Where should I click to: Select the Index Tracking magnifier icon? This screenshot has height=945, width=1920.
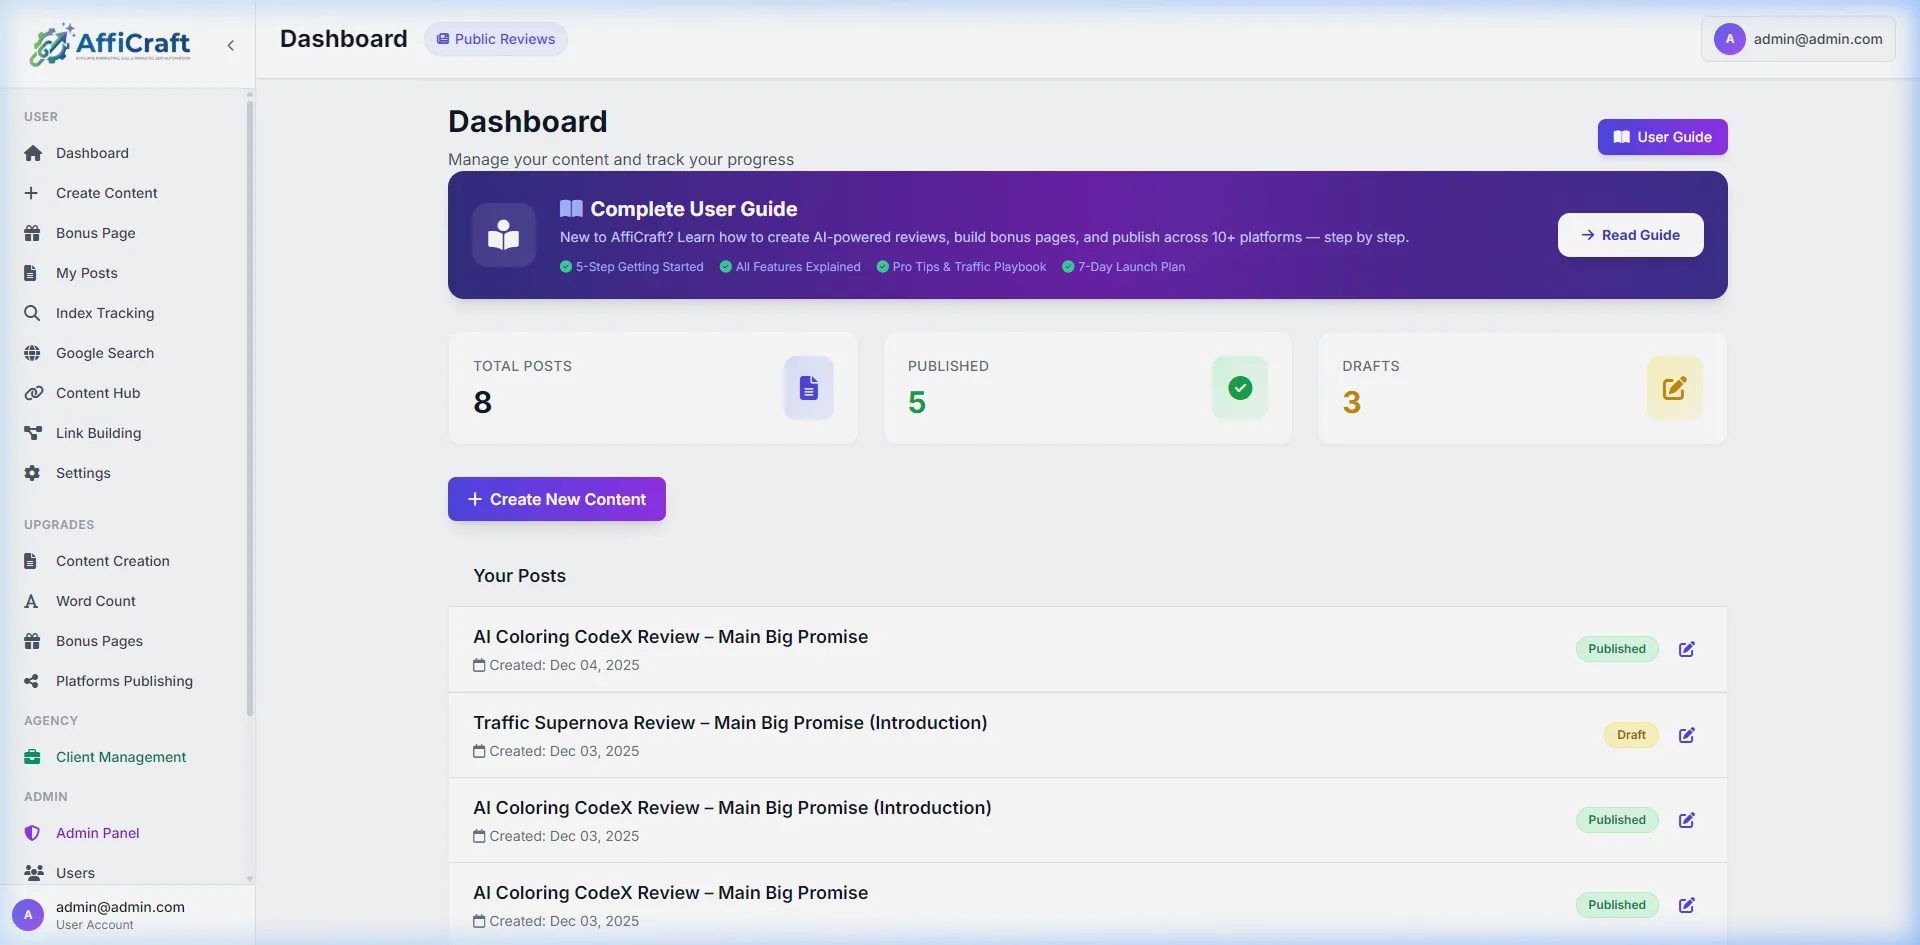[x=33, y=313]
